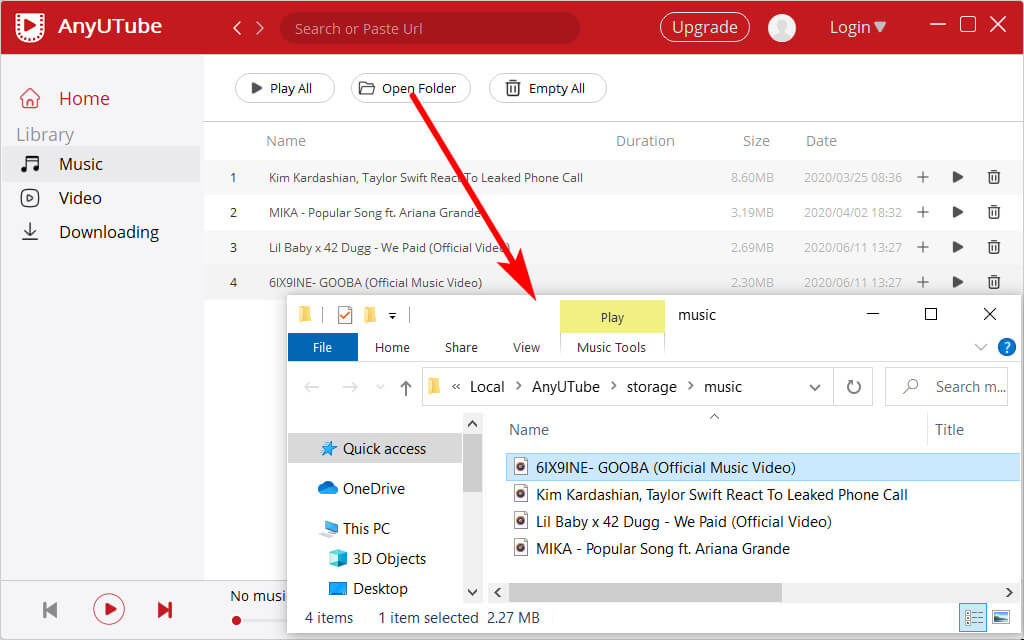Screen dimensions: 1024x640
Task: Add Lil Baby We Paid with plus icon
Action: (923, 247)
